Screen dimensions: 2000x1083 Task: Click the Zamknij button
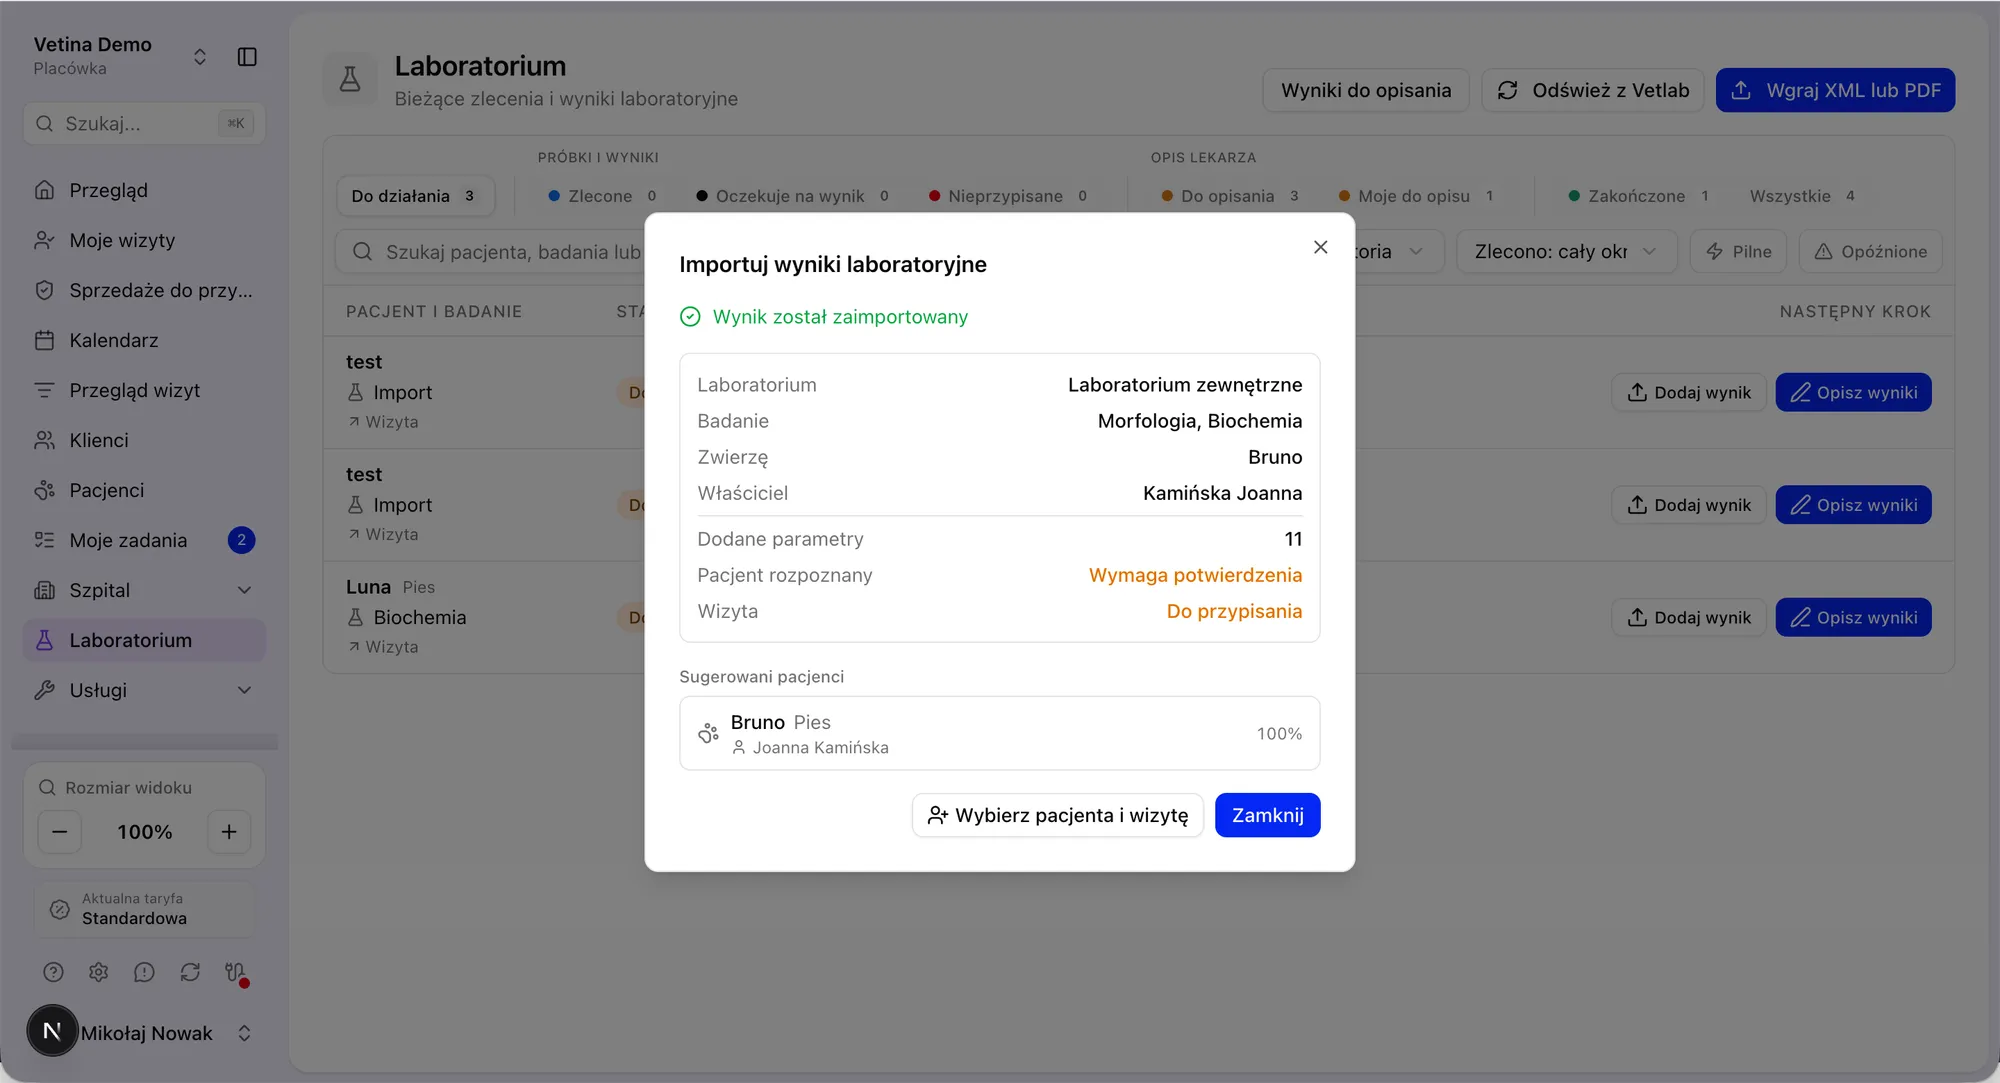[1267, 815]
